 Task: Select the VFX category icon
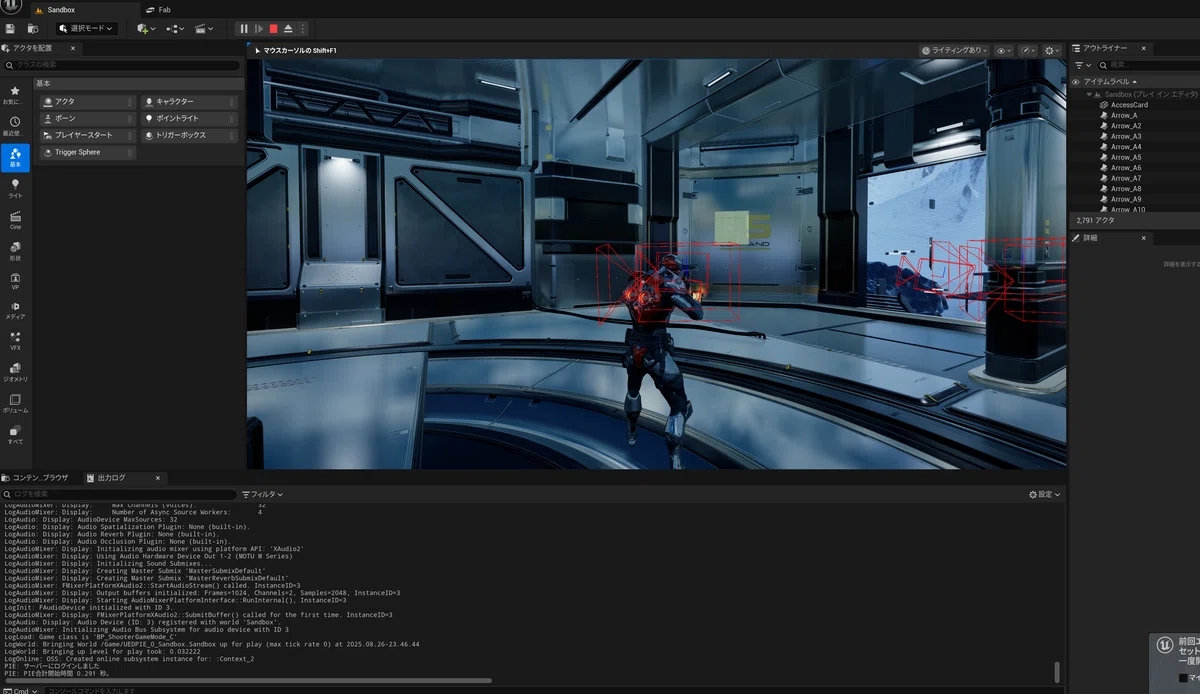coord(15,342)
